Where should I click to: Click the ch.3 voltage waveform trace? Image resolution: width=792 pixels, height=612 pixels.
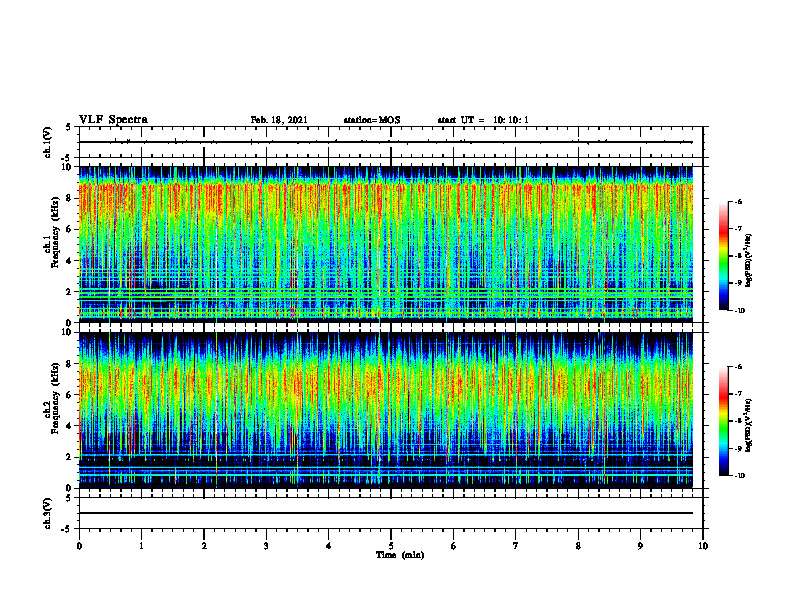click(386, 513)
